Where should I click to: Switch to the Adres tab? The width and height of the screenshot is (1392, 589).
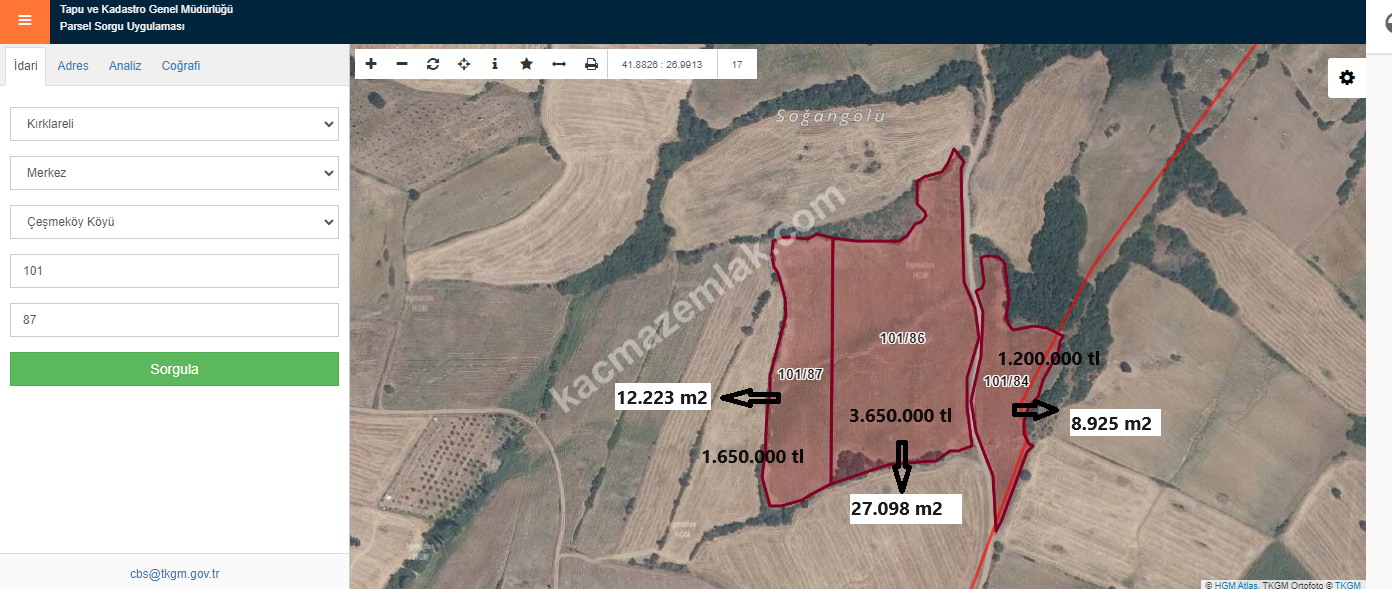point(73,66)
